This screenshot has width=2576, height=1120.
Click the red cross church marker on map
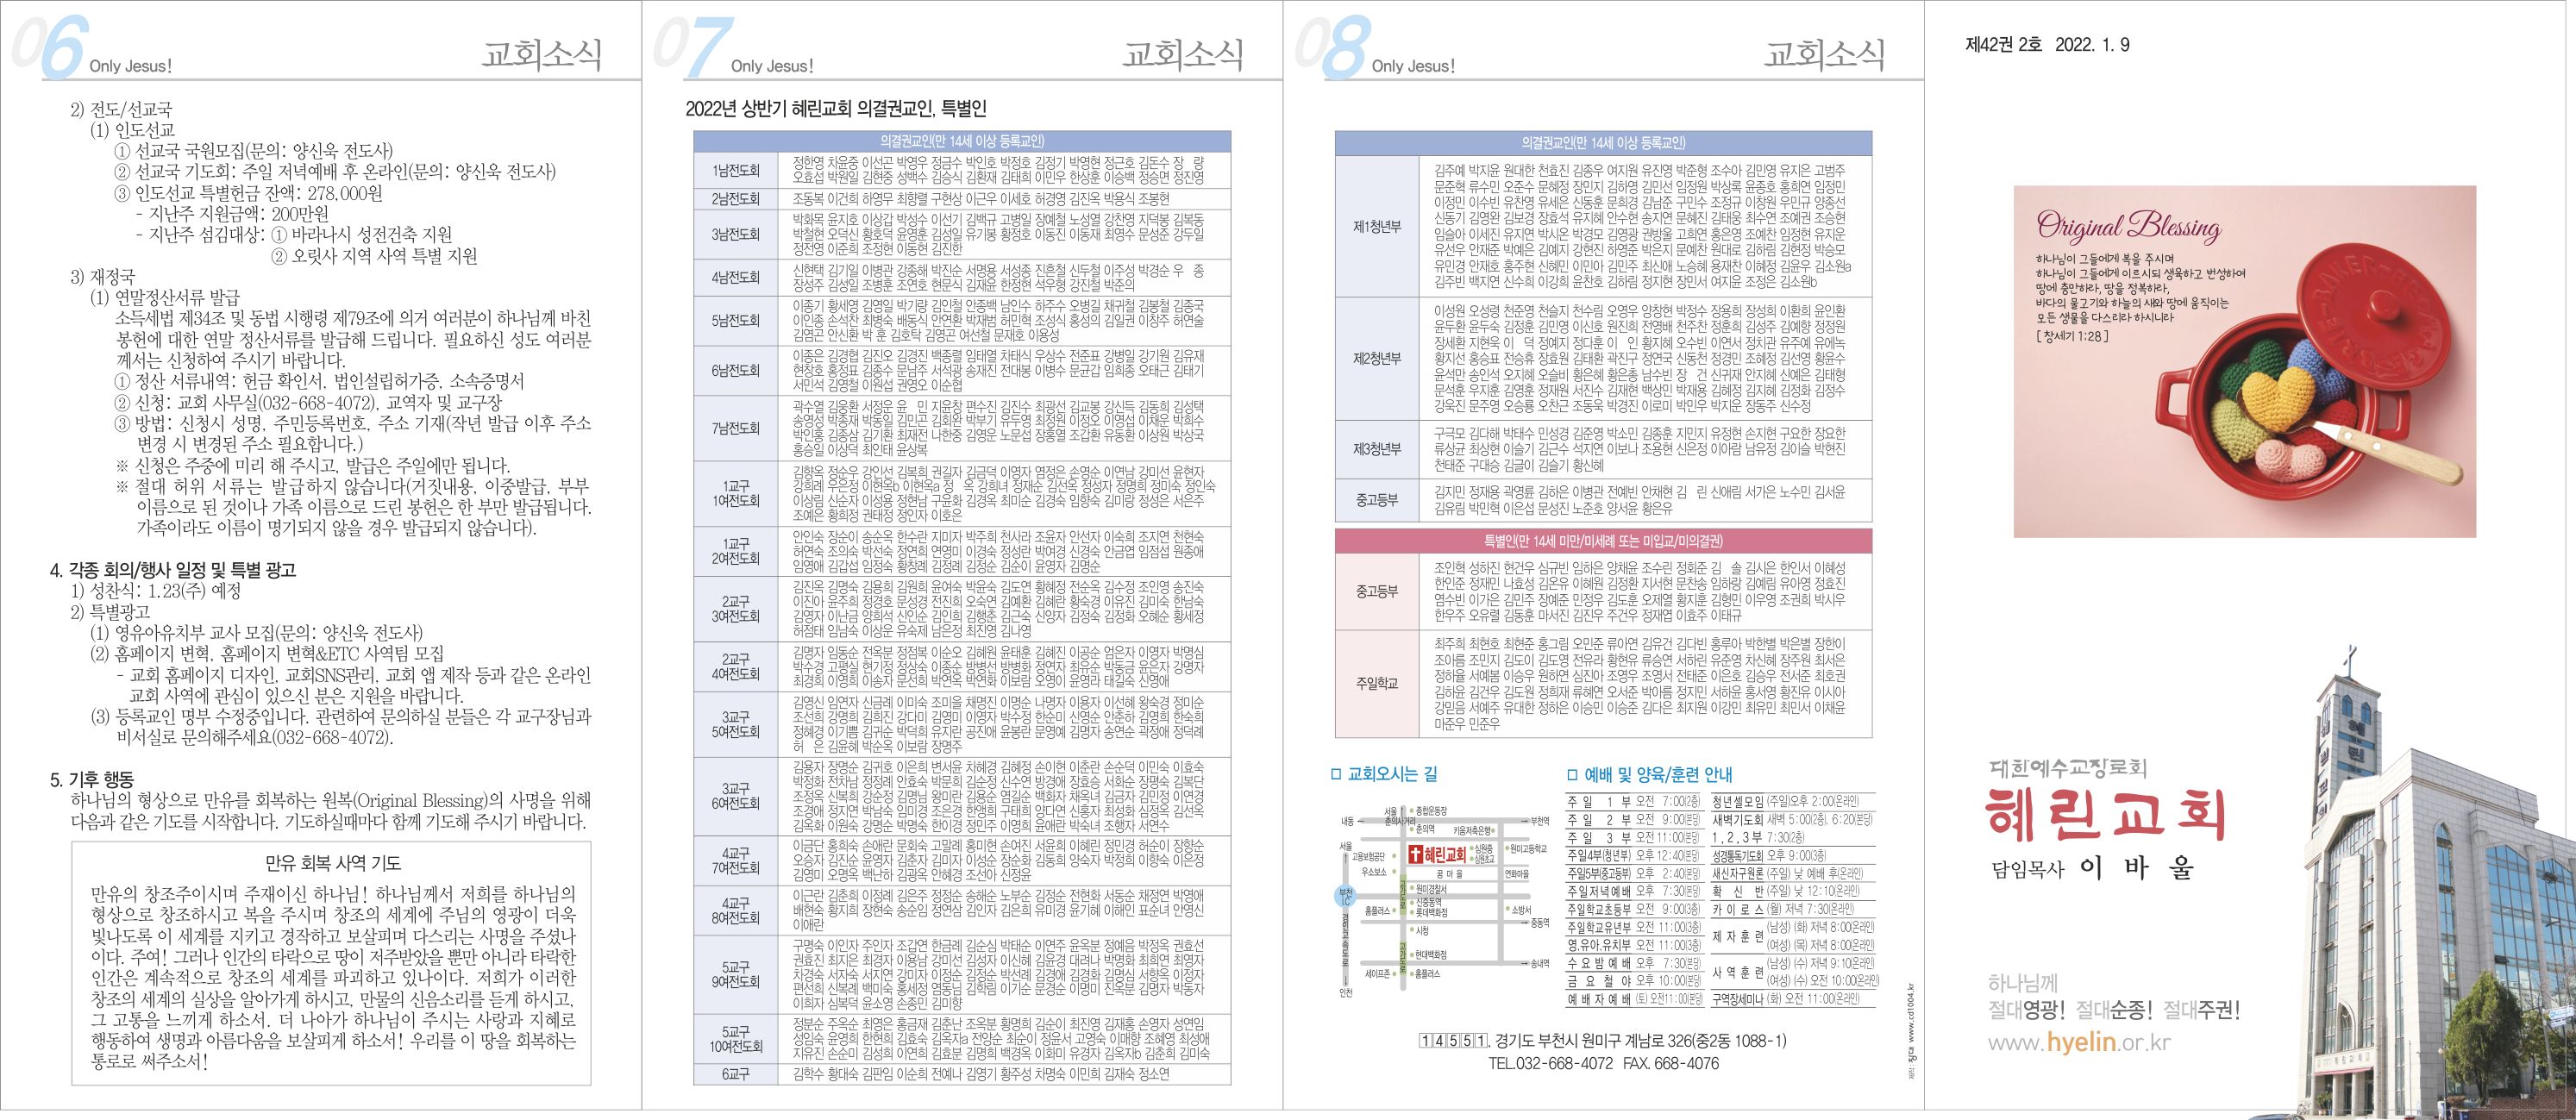point(1414,856)
